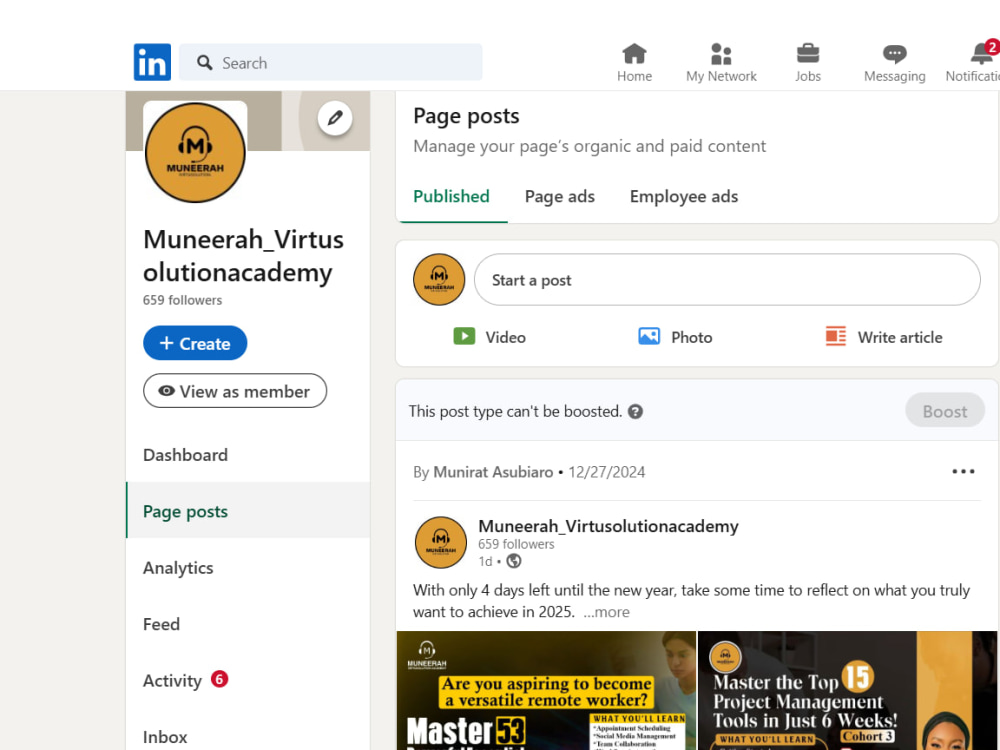
Task: Type in the Search field
Action: (x=330, y=62)
